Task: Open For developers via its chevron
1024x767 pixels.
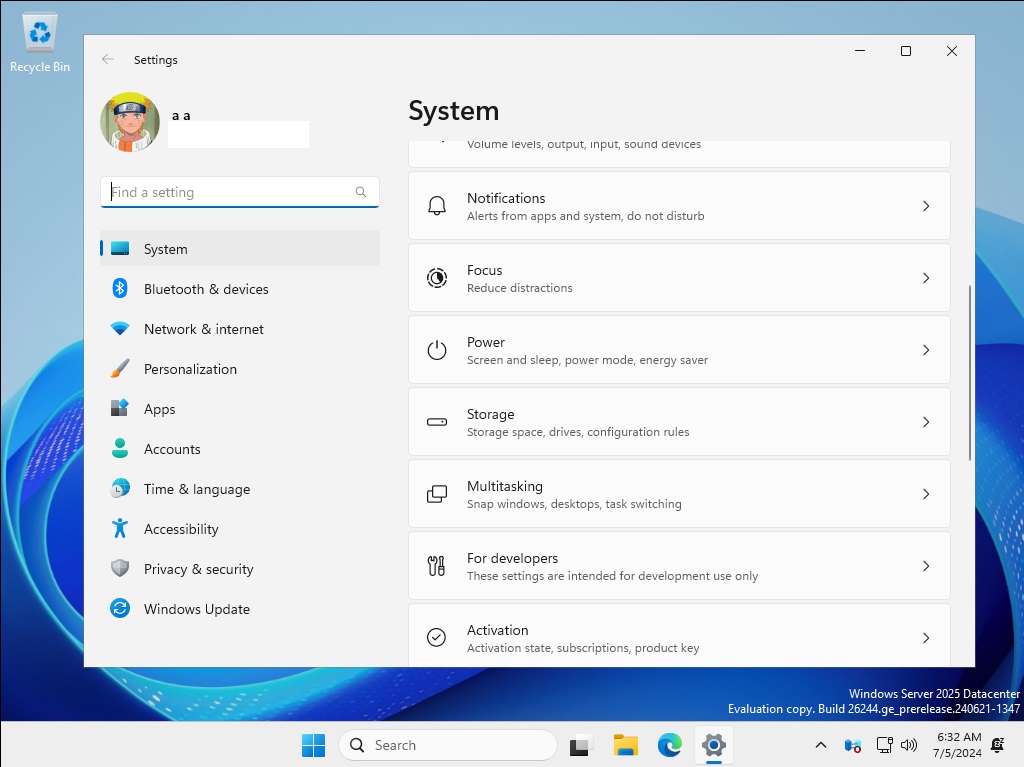Action: click(x=926, y=566)
